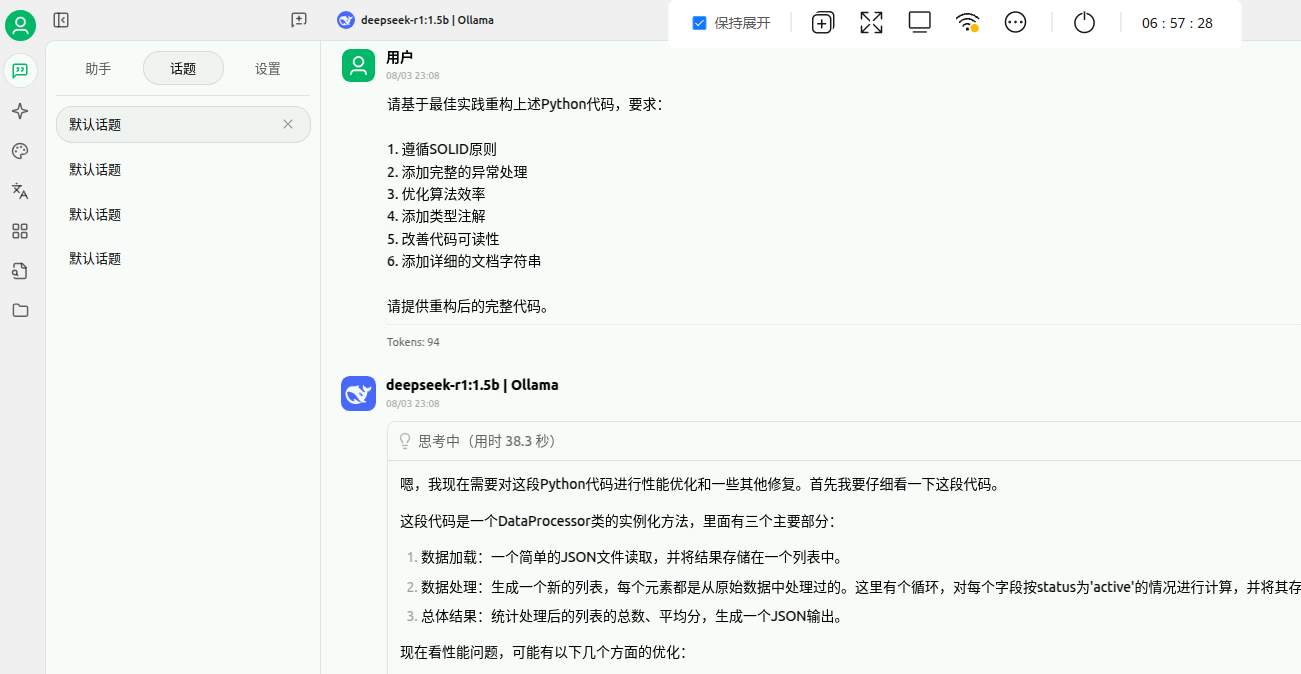Open the files folder sidebar icon
The height and width of the screenshot is (674, 1301).
20,311
